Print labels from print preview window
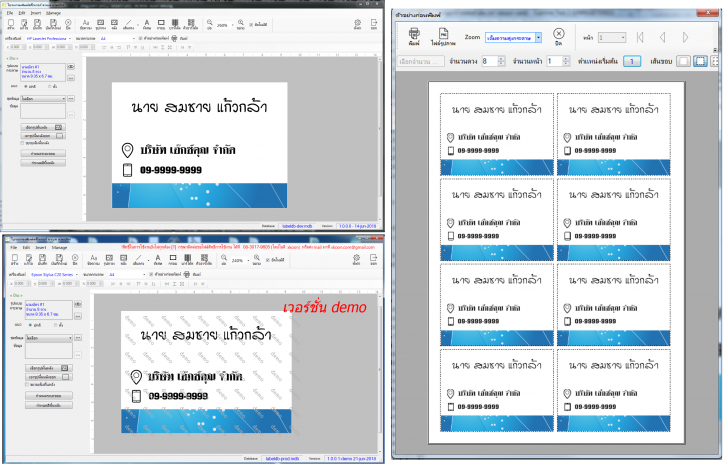The image size is (728, 468). click(x=414, y=36)
